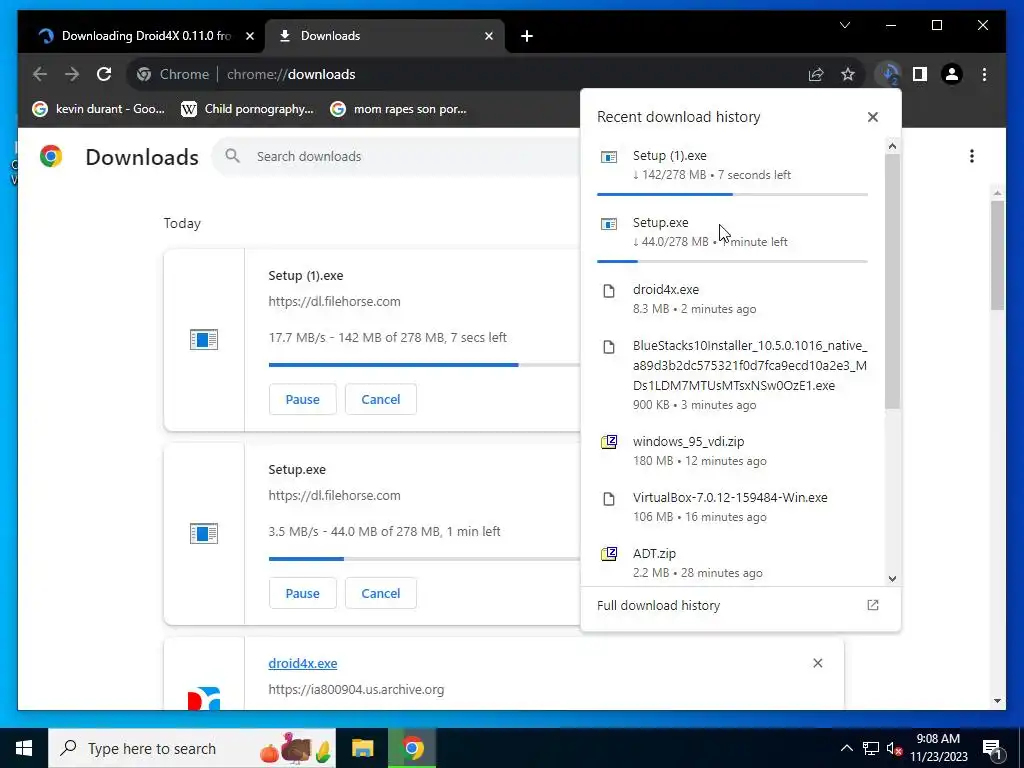Open Downloads page more actions menu
The width and height of the screenshot is (1024, 768).
(972, 156)
